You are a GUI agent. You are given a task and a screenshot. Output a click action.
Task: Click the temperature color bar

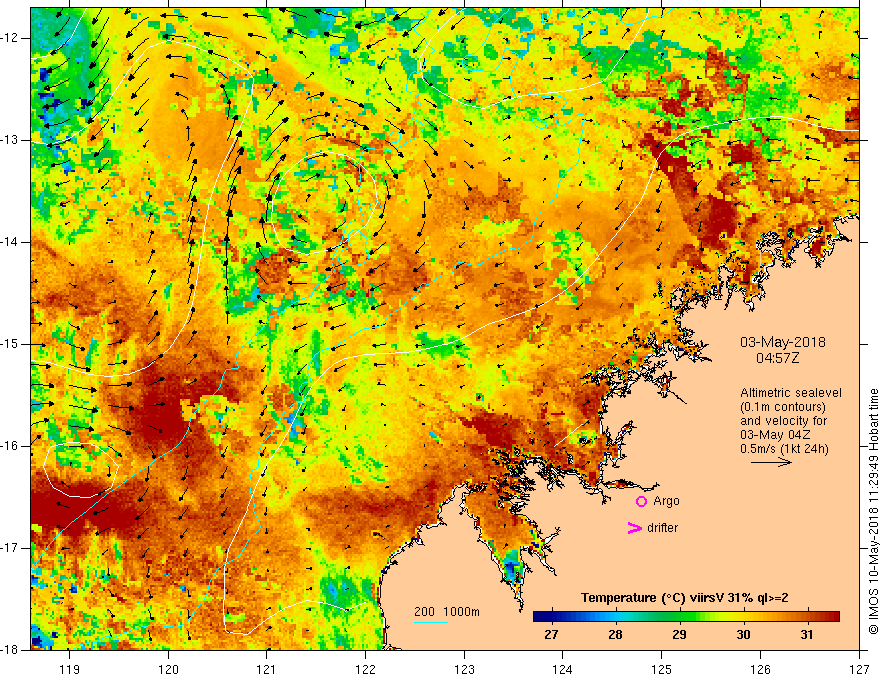(686, 617)
